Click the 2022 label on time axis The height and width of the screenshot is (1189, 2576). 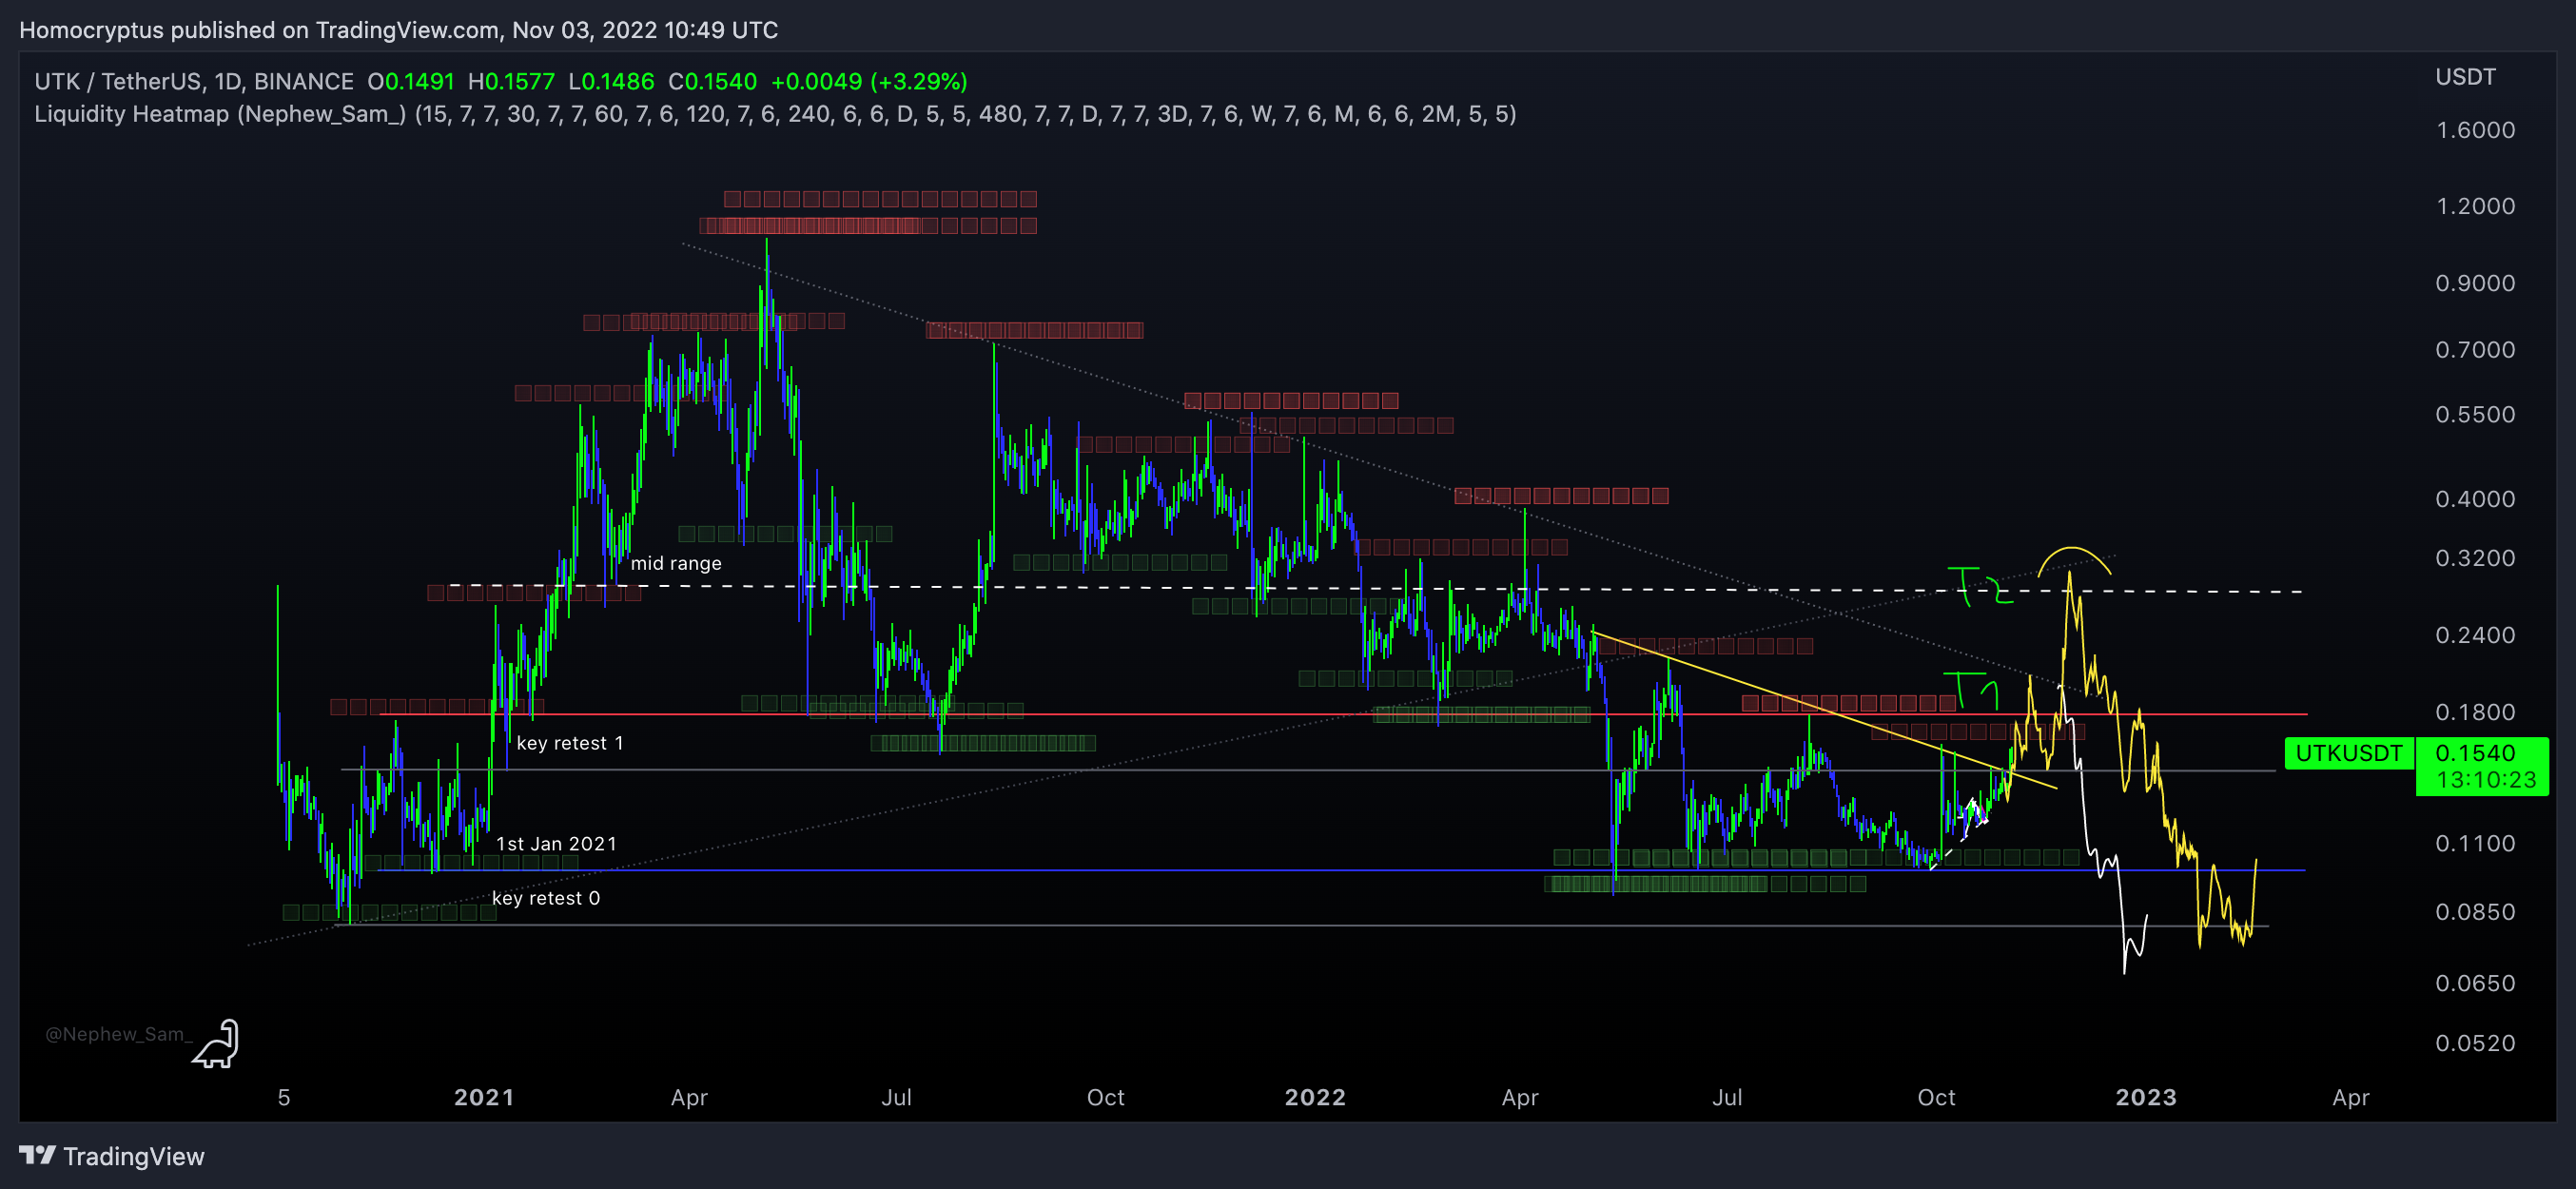point(1315,1097)
